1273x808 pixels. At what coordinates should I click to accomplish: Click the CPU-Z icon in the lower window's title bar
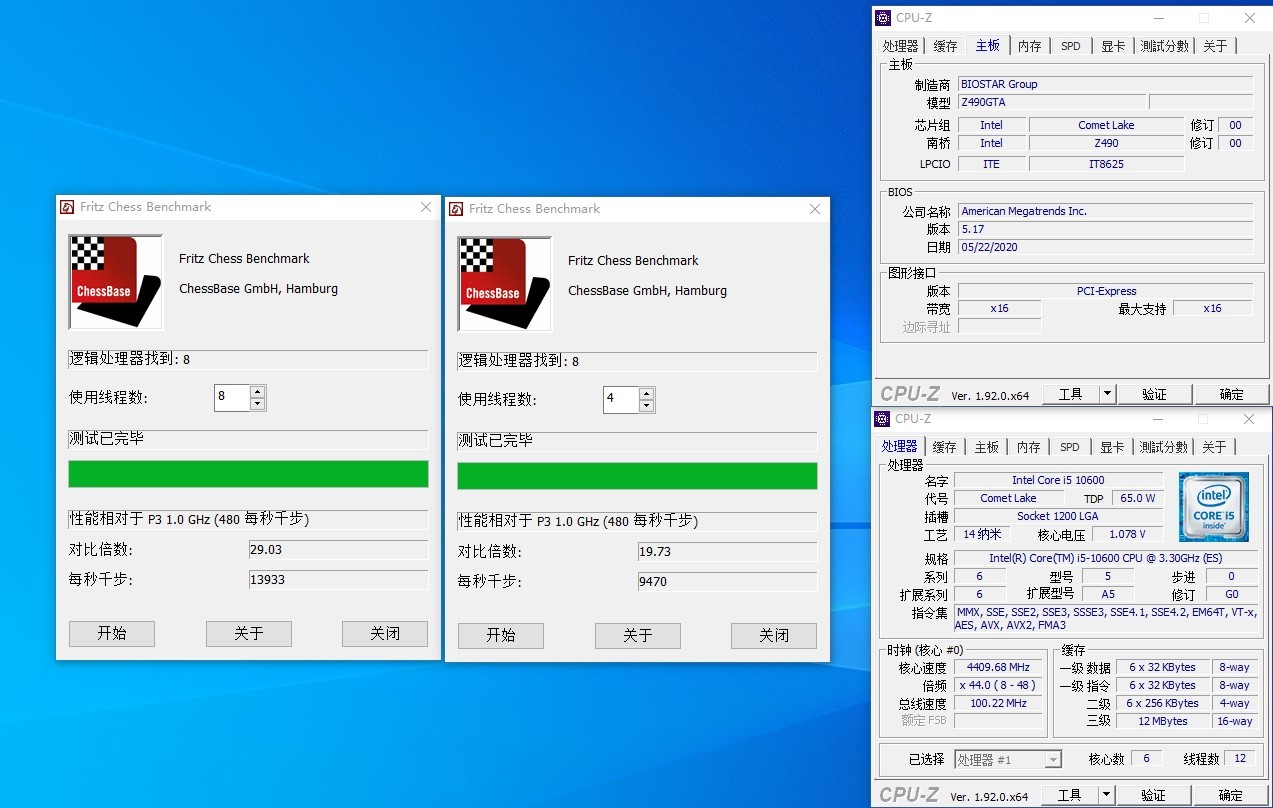882,419
